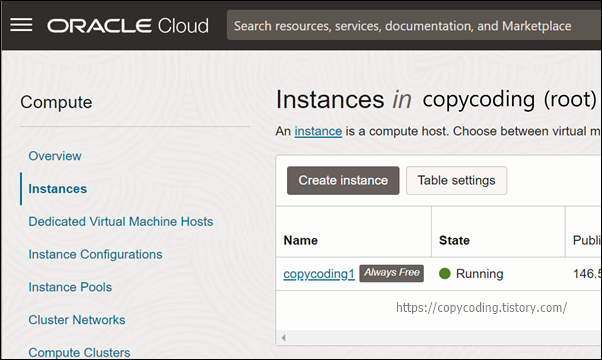Go to Instance Configurations
This screenshot has width=602, height=360.
coord(95,254)
